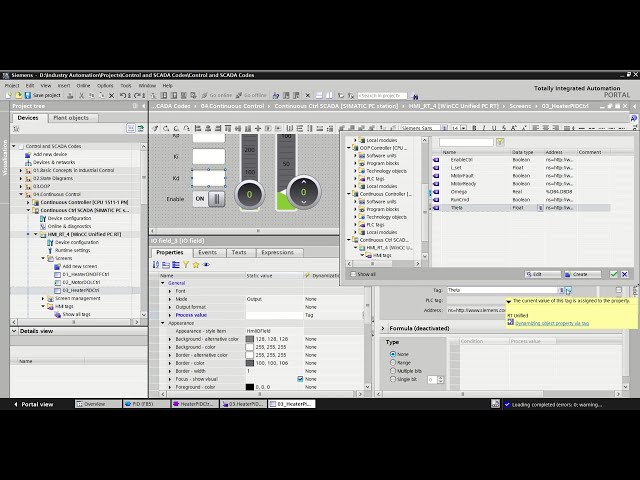Click the Print icon in main toolbar
This screenshot has height=480, width=640.
70,96
